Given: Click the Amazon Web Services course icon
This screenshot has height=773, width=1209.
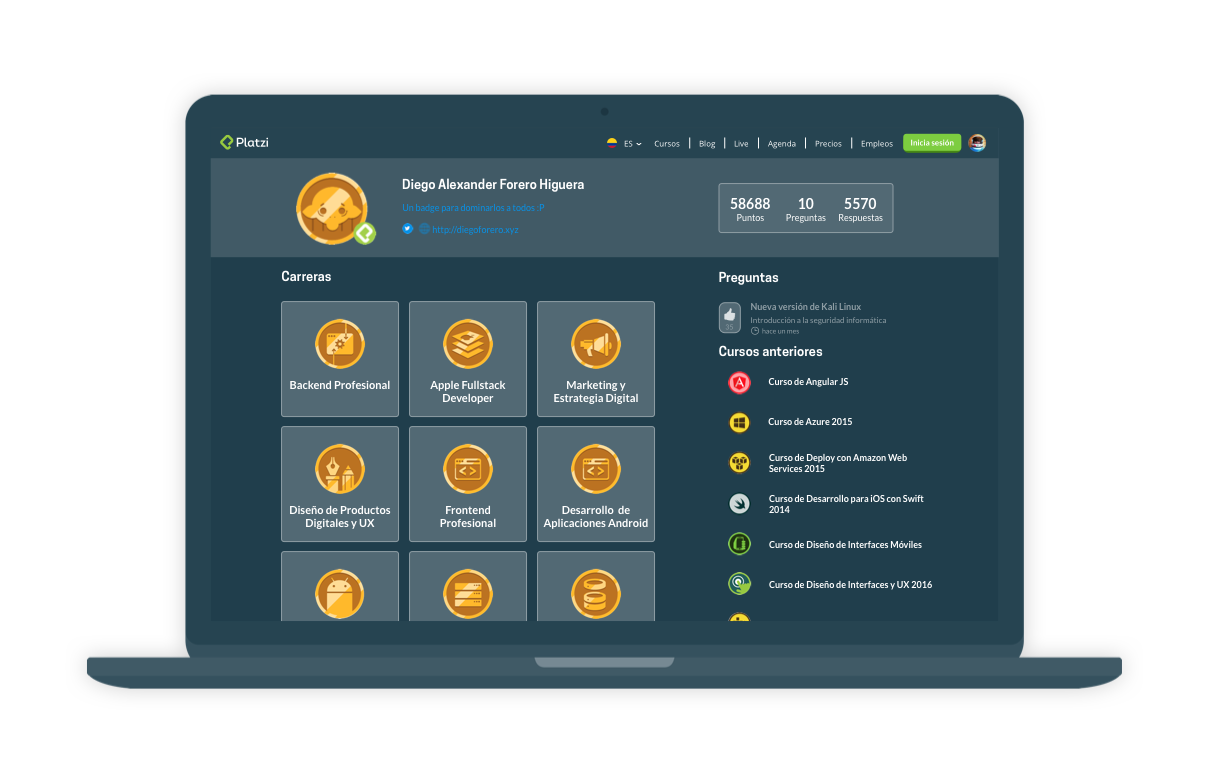Looking at the screenshot, I should pos(740,462).
